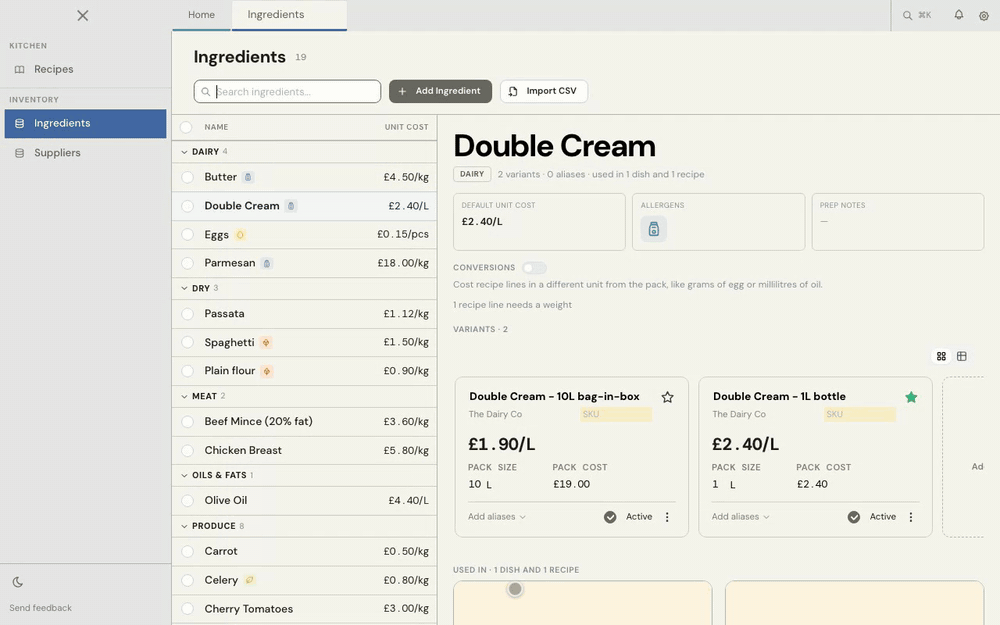The image size is (1000, 625).
Task: Switch variants to card grid view
Action: [x=941, y=357]
